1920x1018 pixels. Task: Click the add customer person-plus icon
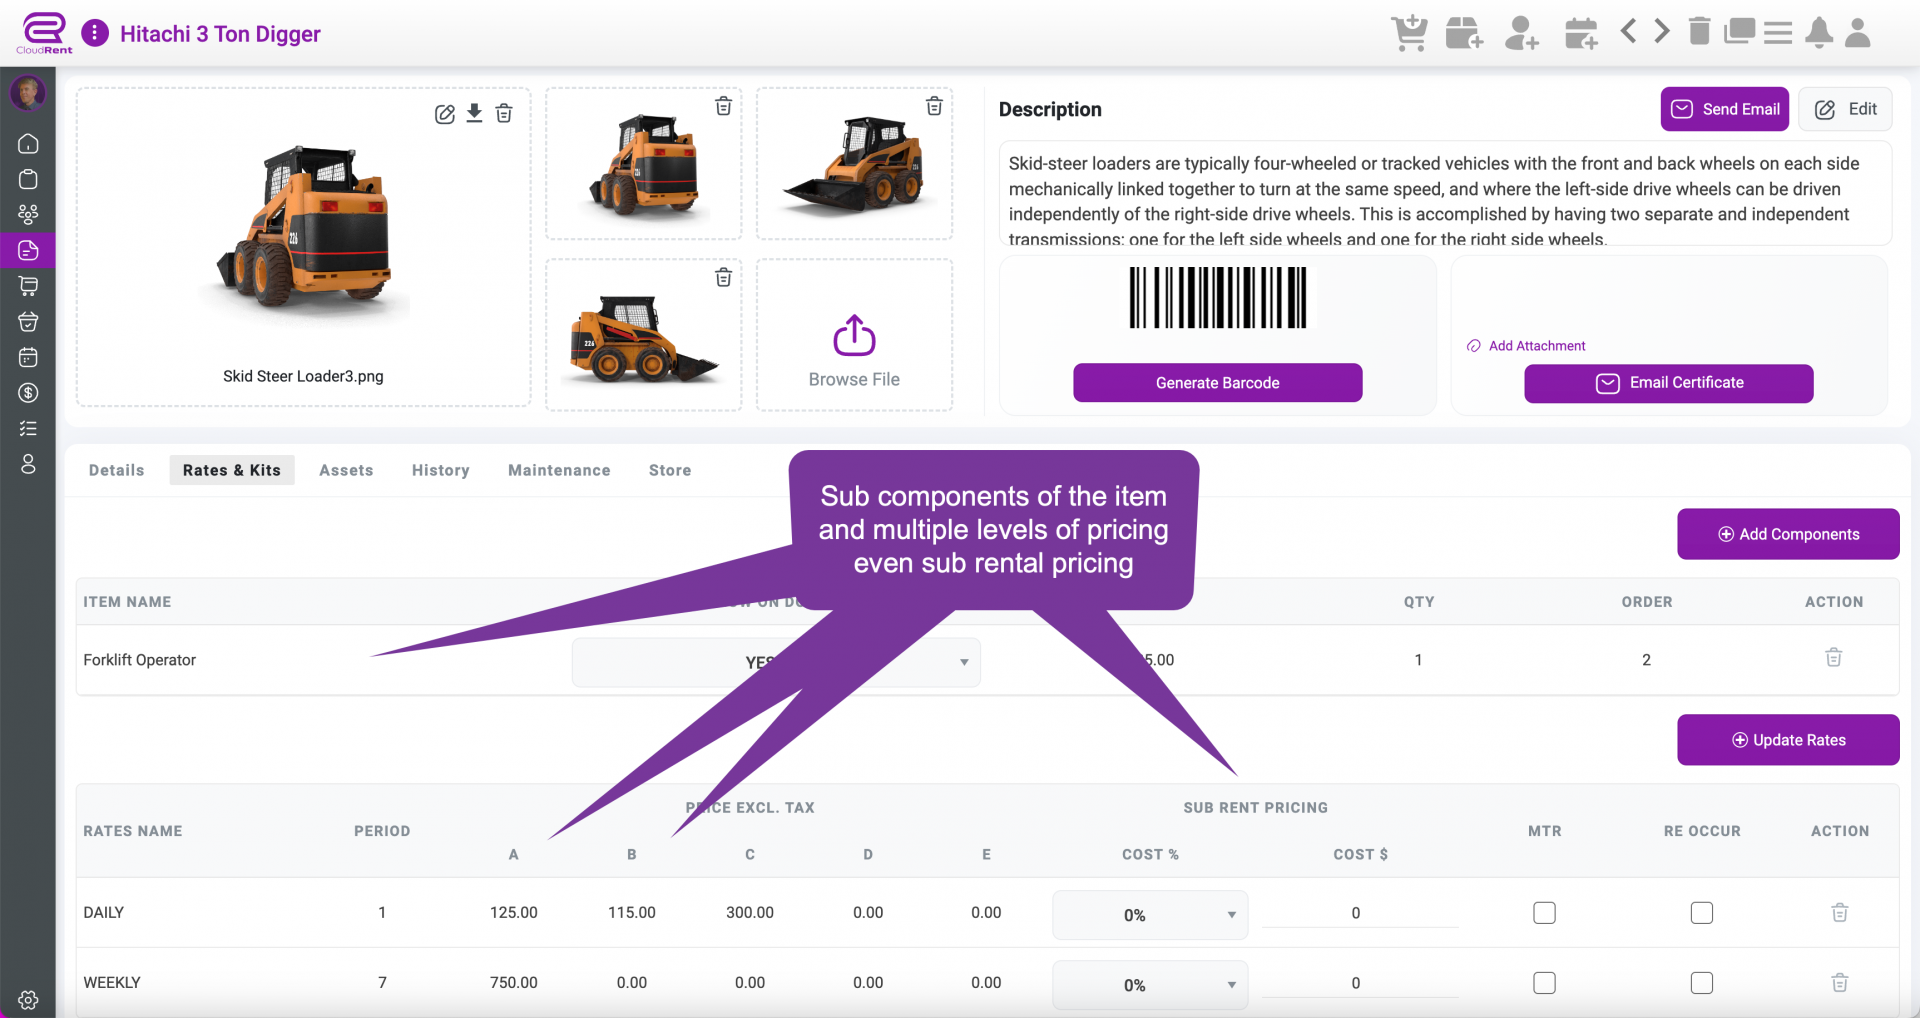[x=1521, y=33]
